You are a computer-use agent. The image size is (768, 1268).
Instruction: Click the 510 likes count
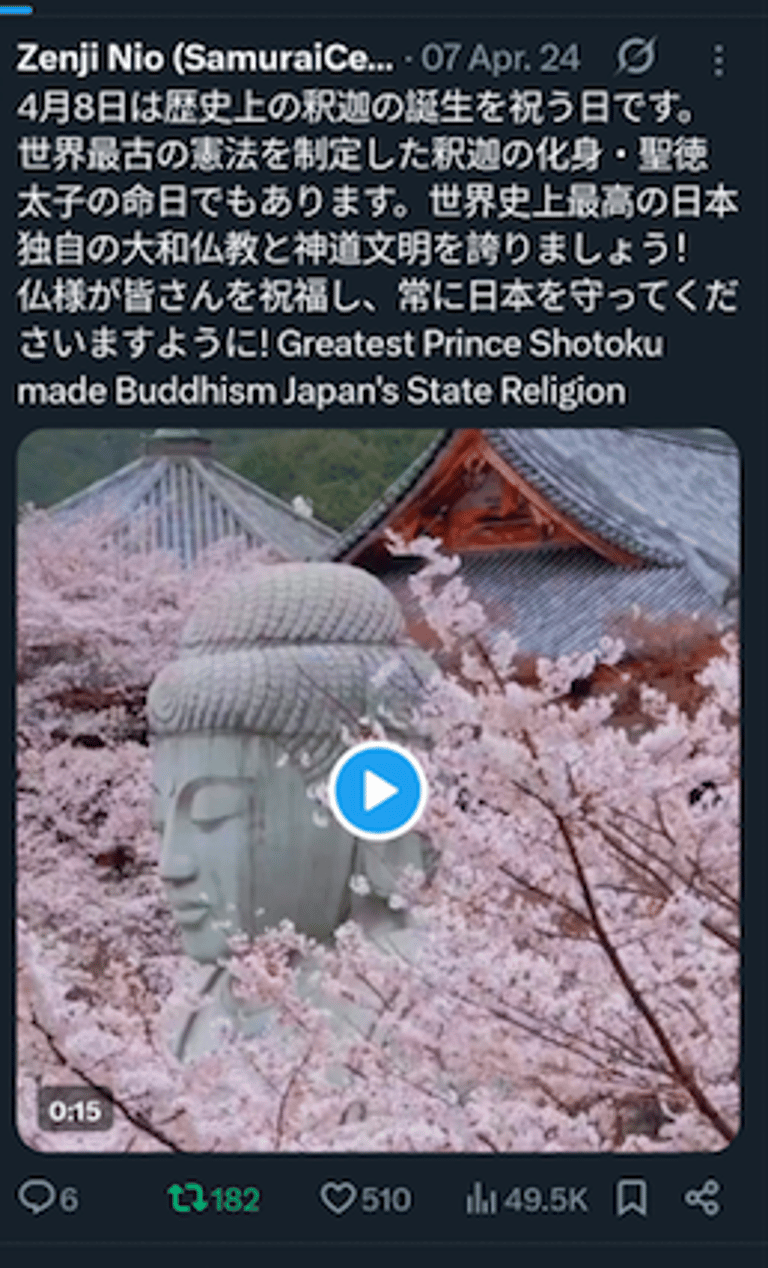point(386,1199)
